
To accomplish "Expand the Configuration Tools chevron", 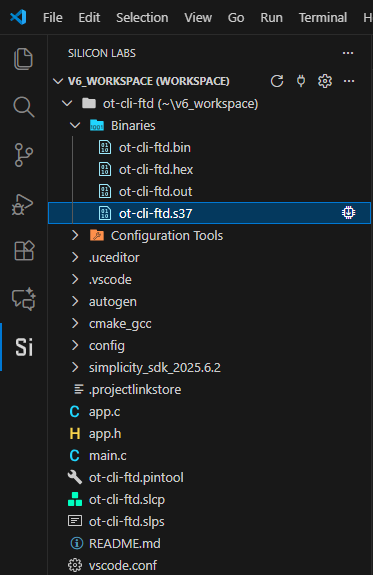I will pyautogui.click(x=75, y=235).
